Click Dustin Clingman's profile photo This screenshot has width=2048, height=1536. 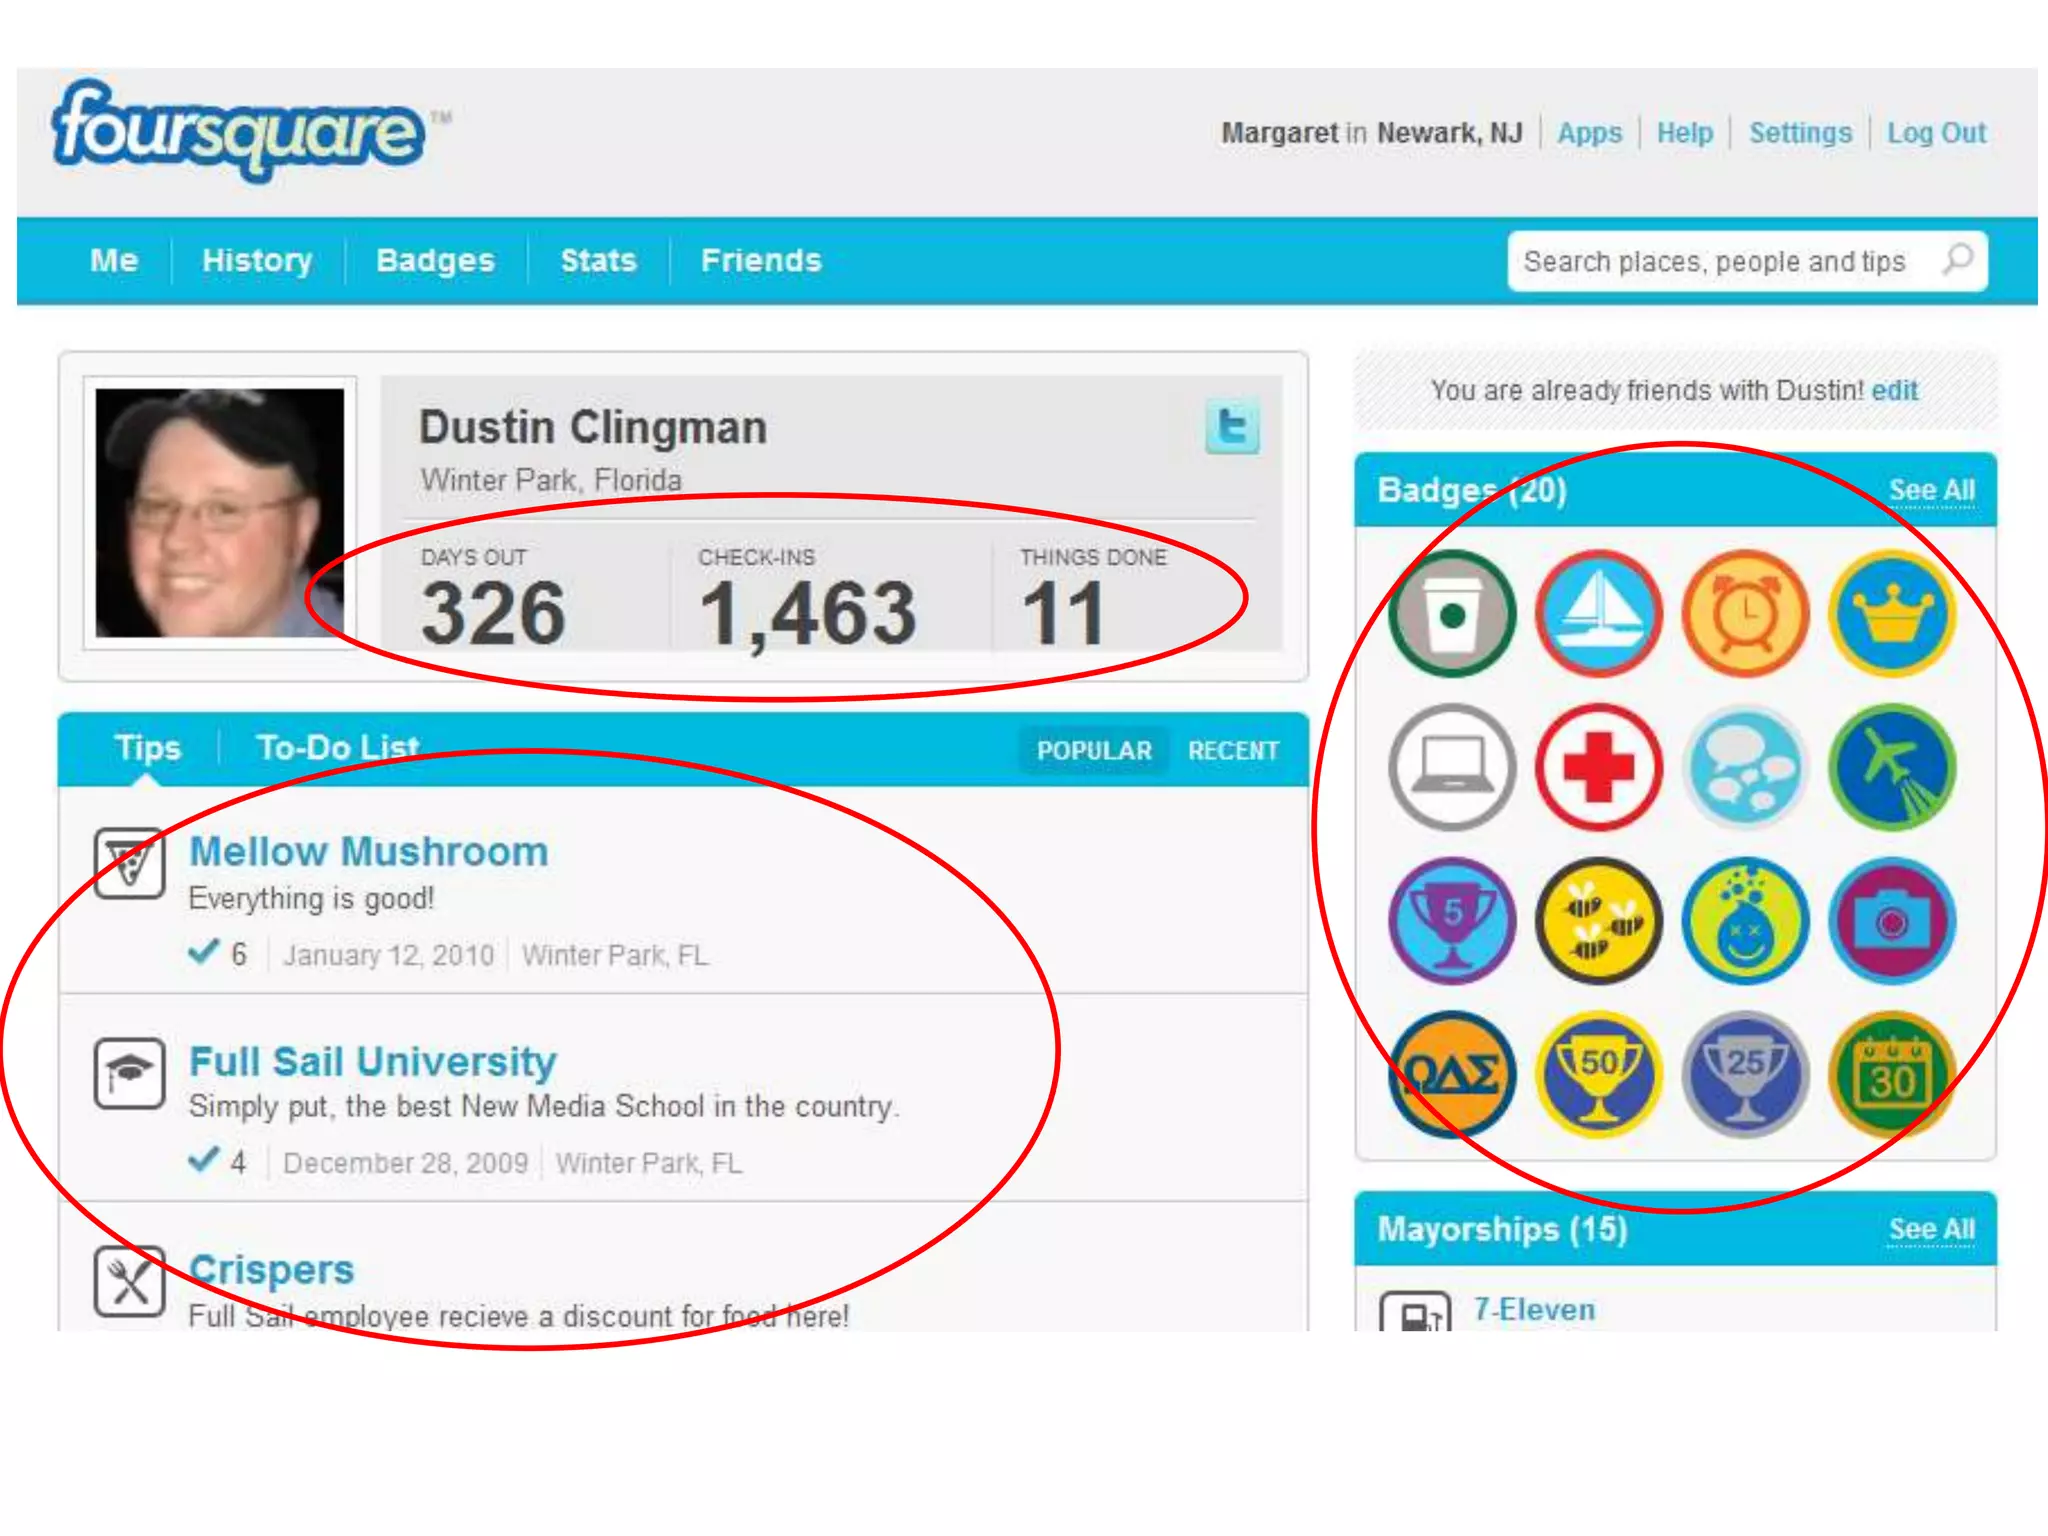(220, 513)
